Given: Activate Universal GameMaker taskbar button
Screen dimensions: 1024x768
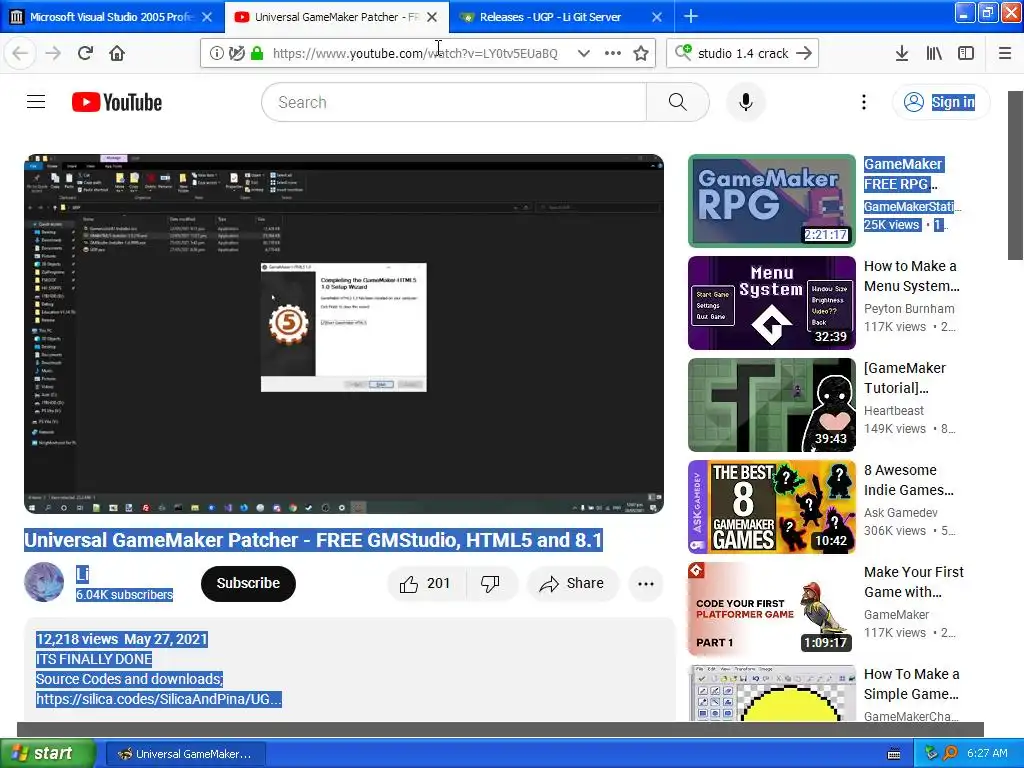Looking at the screenshot, I should coord(185,754).
